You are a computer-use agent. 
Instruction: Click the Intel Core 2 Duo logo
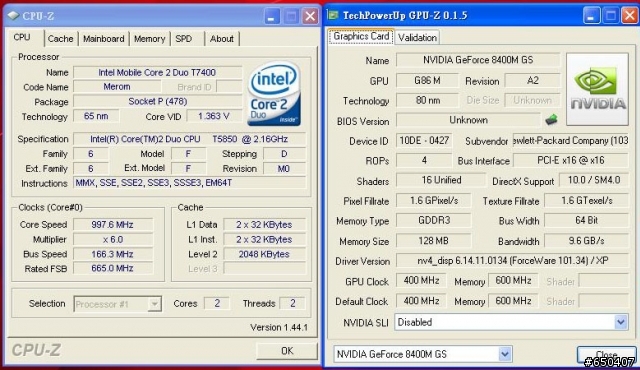coord(274,94)
